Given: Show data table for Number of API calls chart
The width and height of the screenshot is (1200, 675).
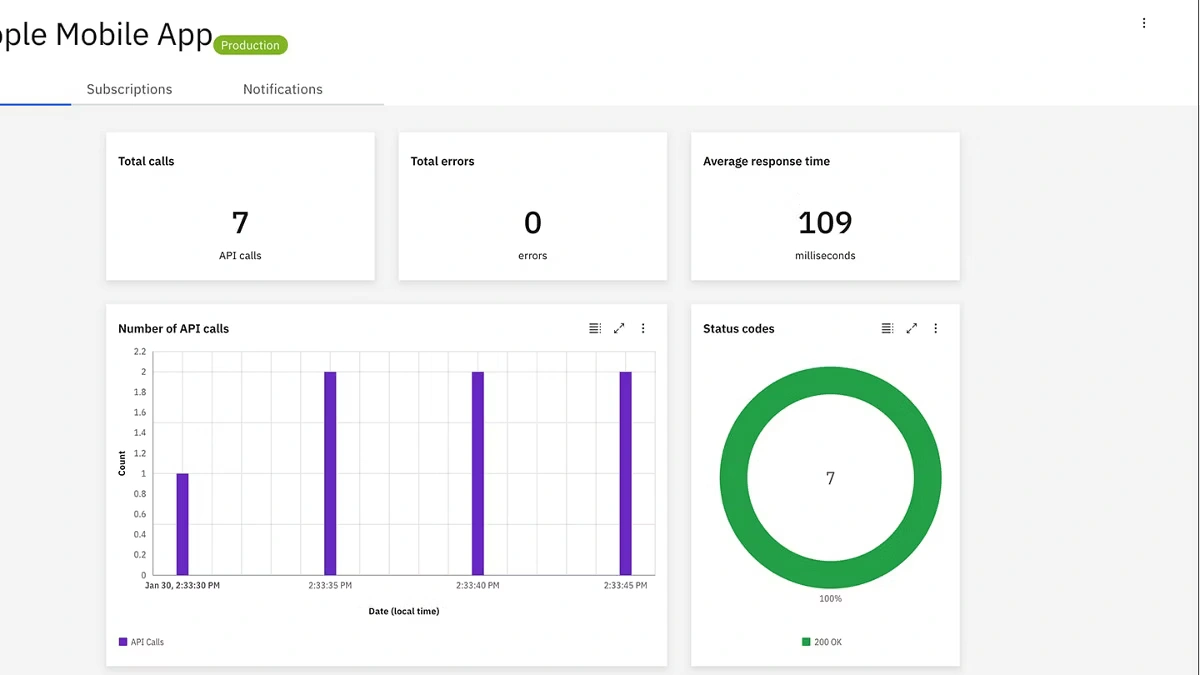Looking at the screenshot, I should click(594, 328).
